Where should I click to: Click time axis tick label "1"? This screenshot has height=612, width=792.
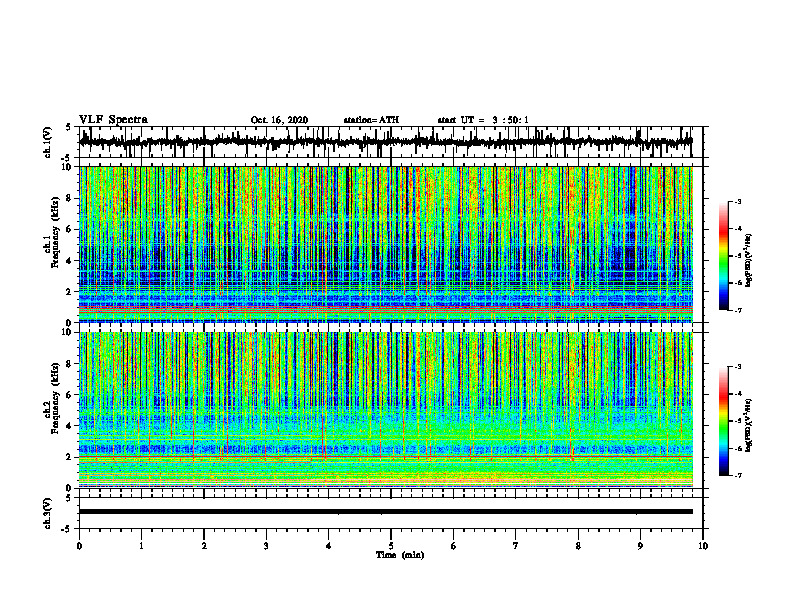(x=141, y=546)
